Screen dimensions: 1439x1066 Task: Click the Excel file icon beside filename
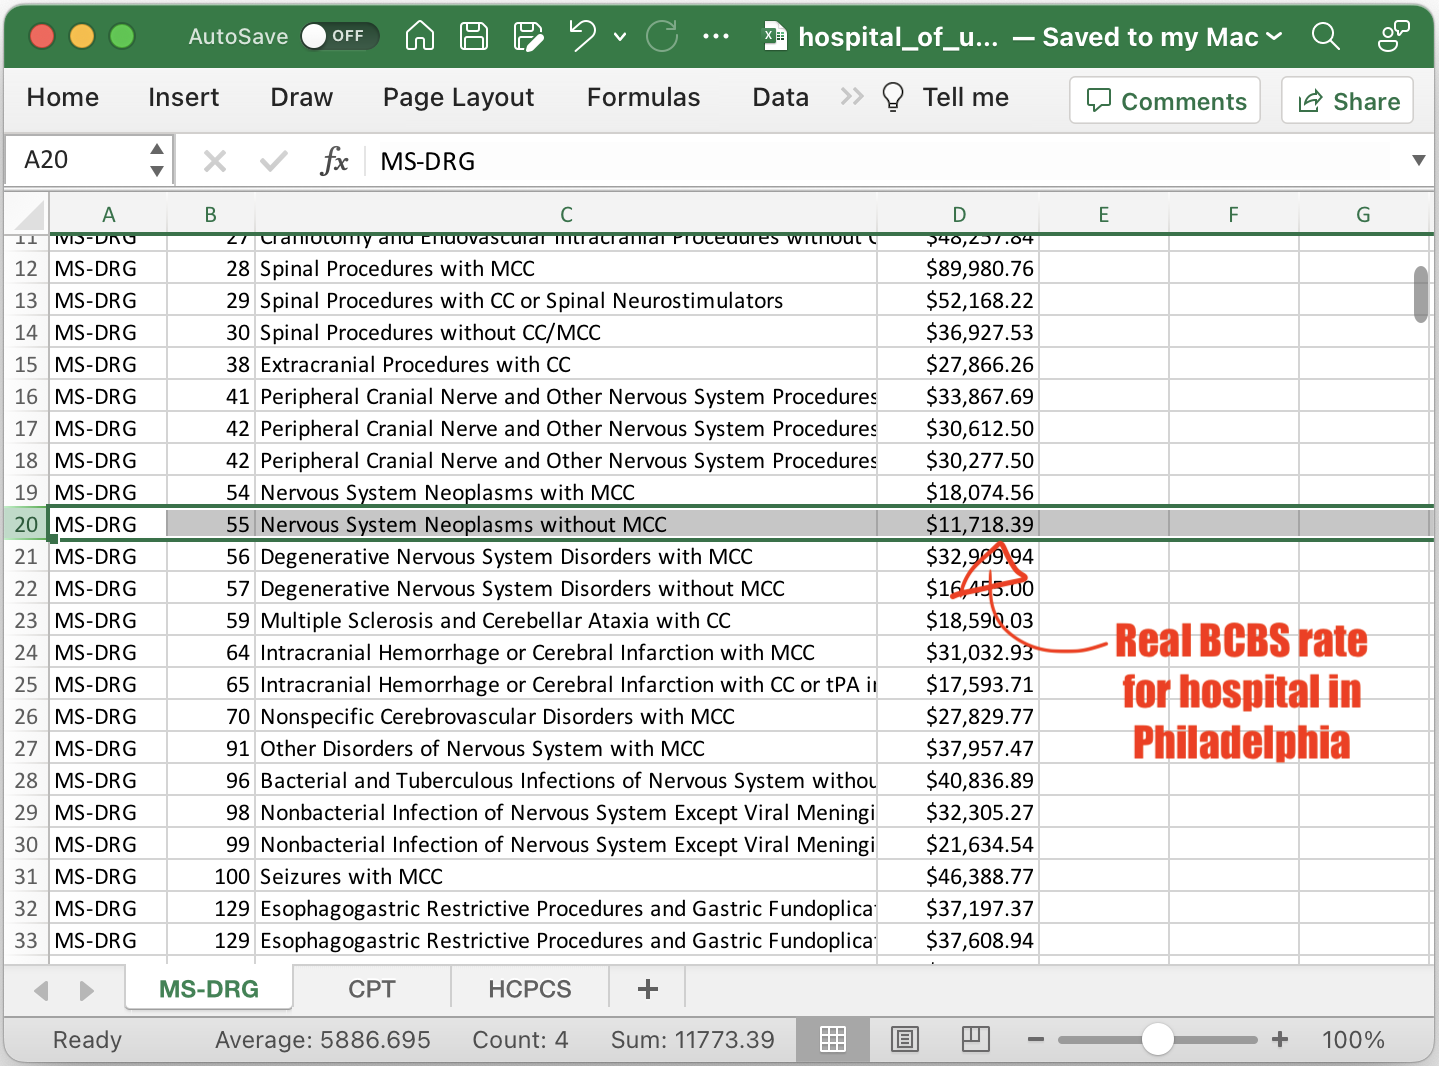tap(775, 36)
